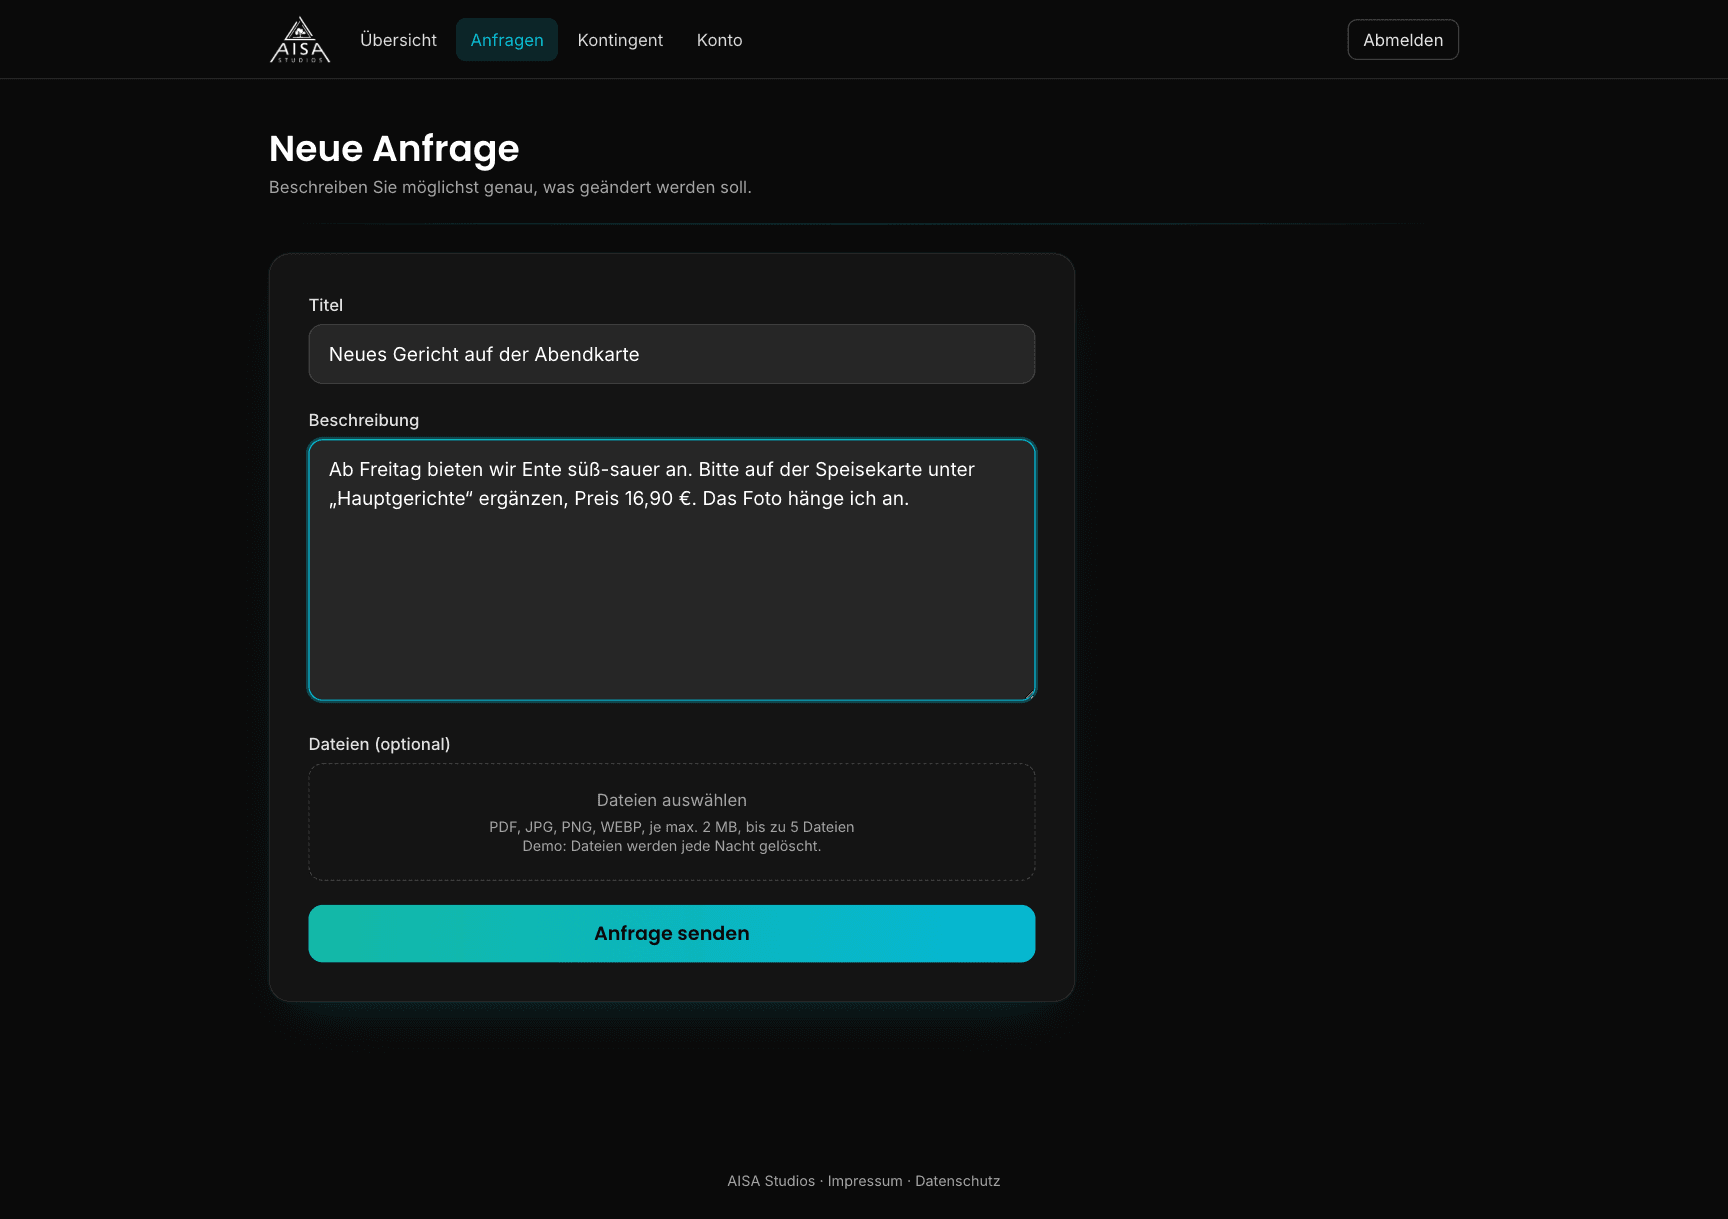This screenshot has width=1728, height=1219.
Task: Open the Übersicht nav item
Action: pyautogui.click(x=398, y=40)
